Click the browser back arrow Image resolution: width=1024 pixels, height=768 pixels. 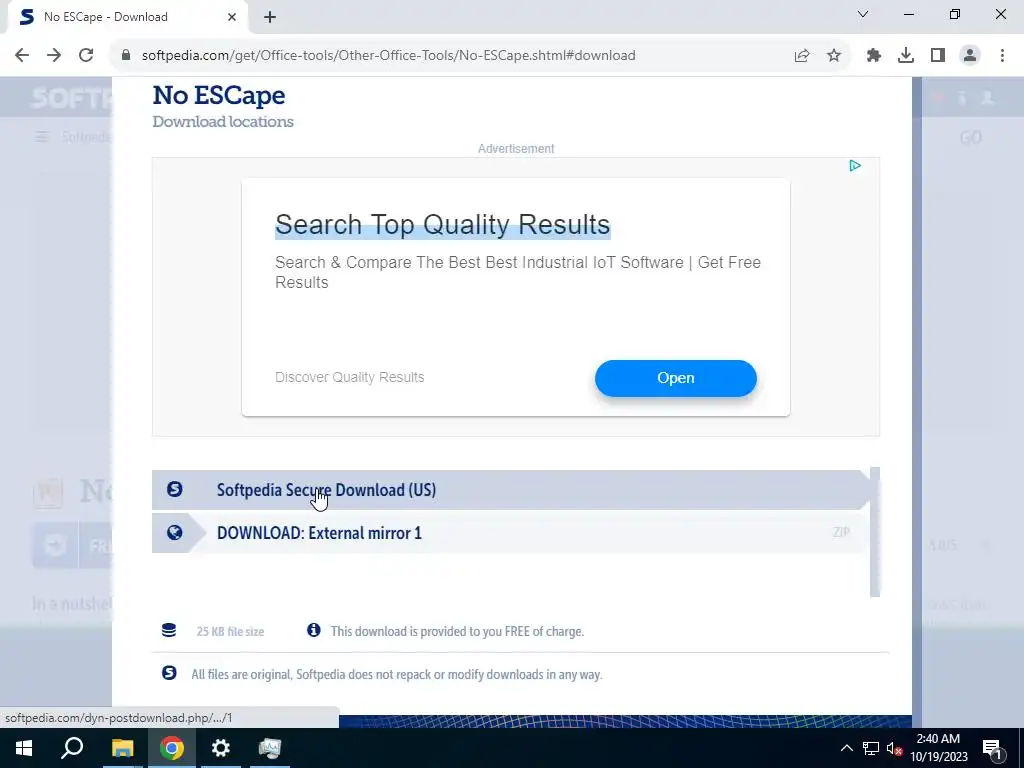22,56
